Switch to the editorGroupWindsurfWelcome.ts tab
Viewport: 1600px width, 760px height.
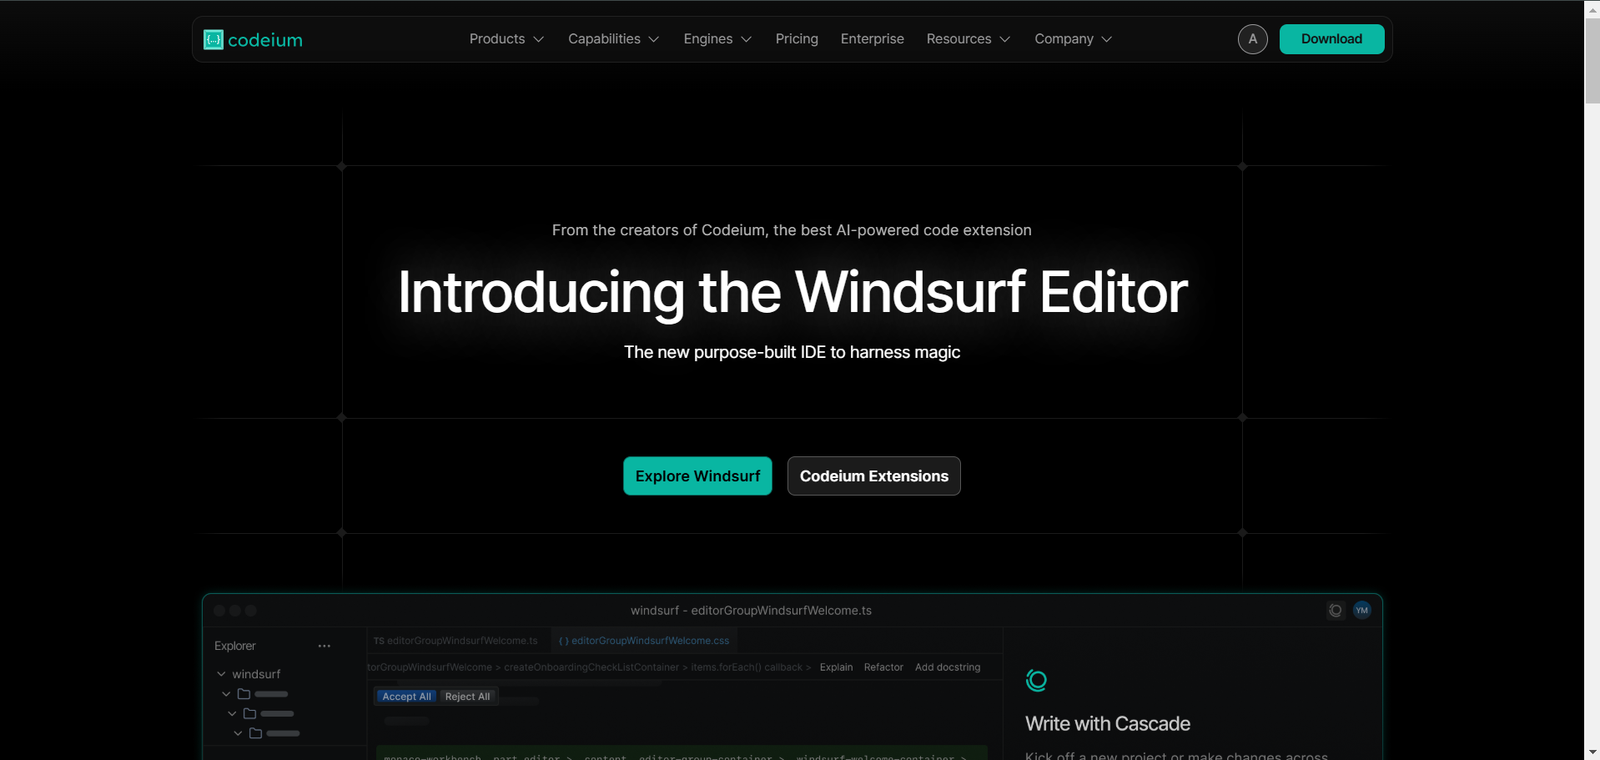pos(456,641)
